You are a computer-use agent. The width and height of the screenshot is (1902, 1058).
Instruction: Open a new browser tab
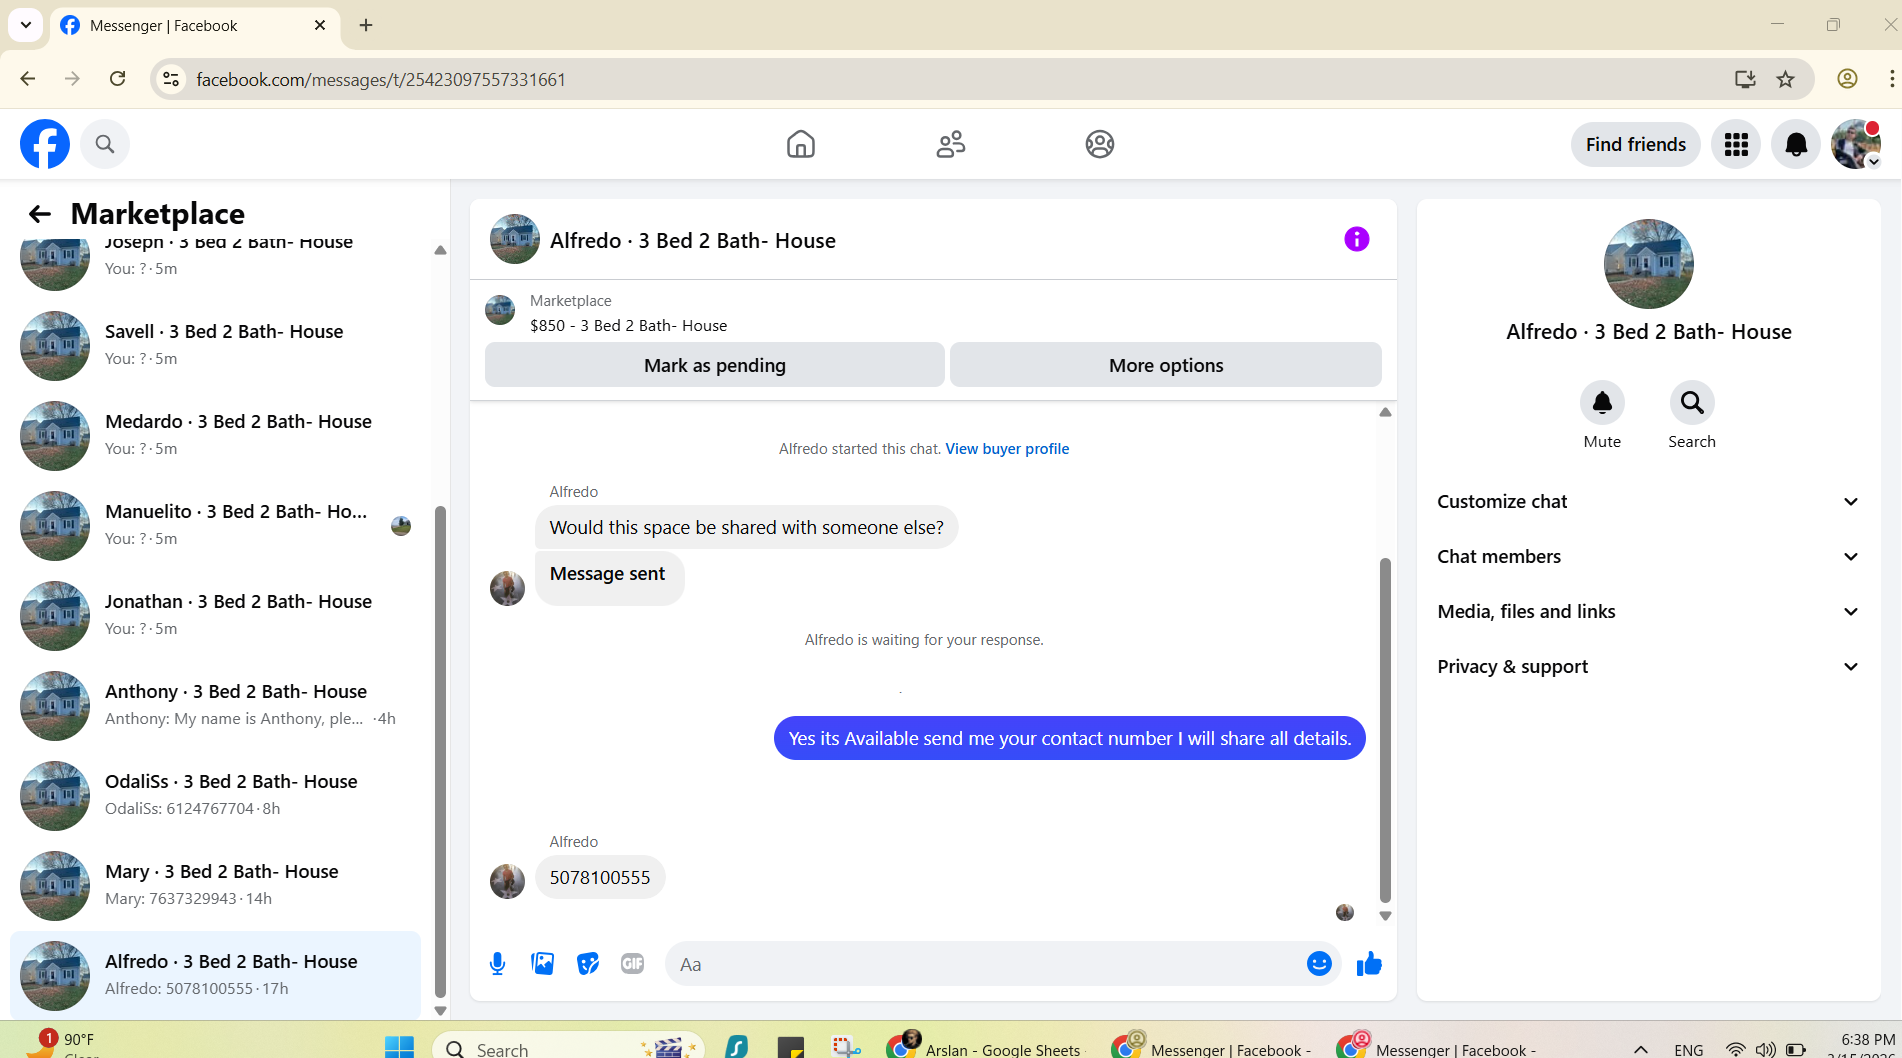tap(366, 25)
